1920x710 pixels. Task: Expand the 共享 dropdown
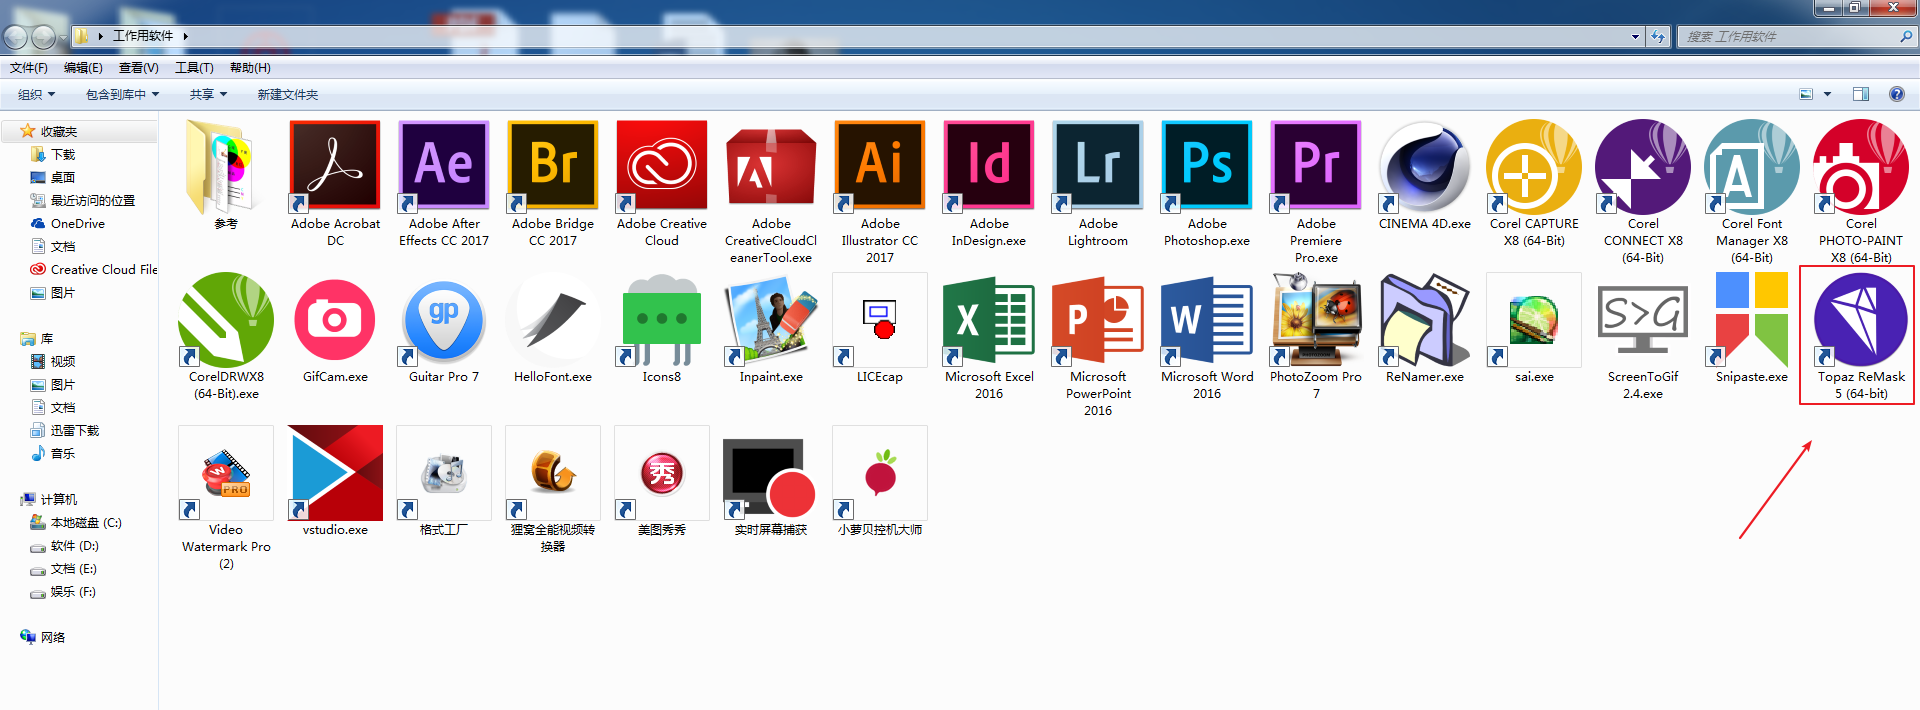(208, 94)
